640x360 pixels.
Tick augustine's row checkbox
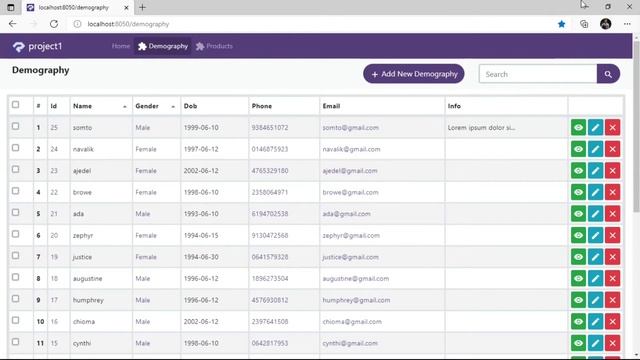point(16,278)
